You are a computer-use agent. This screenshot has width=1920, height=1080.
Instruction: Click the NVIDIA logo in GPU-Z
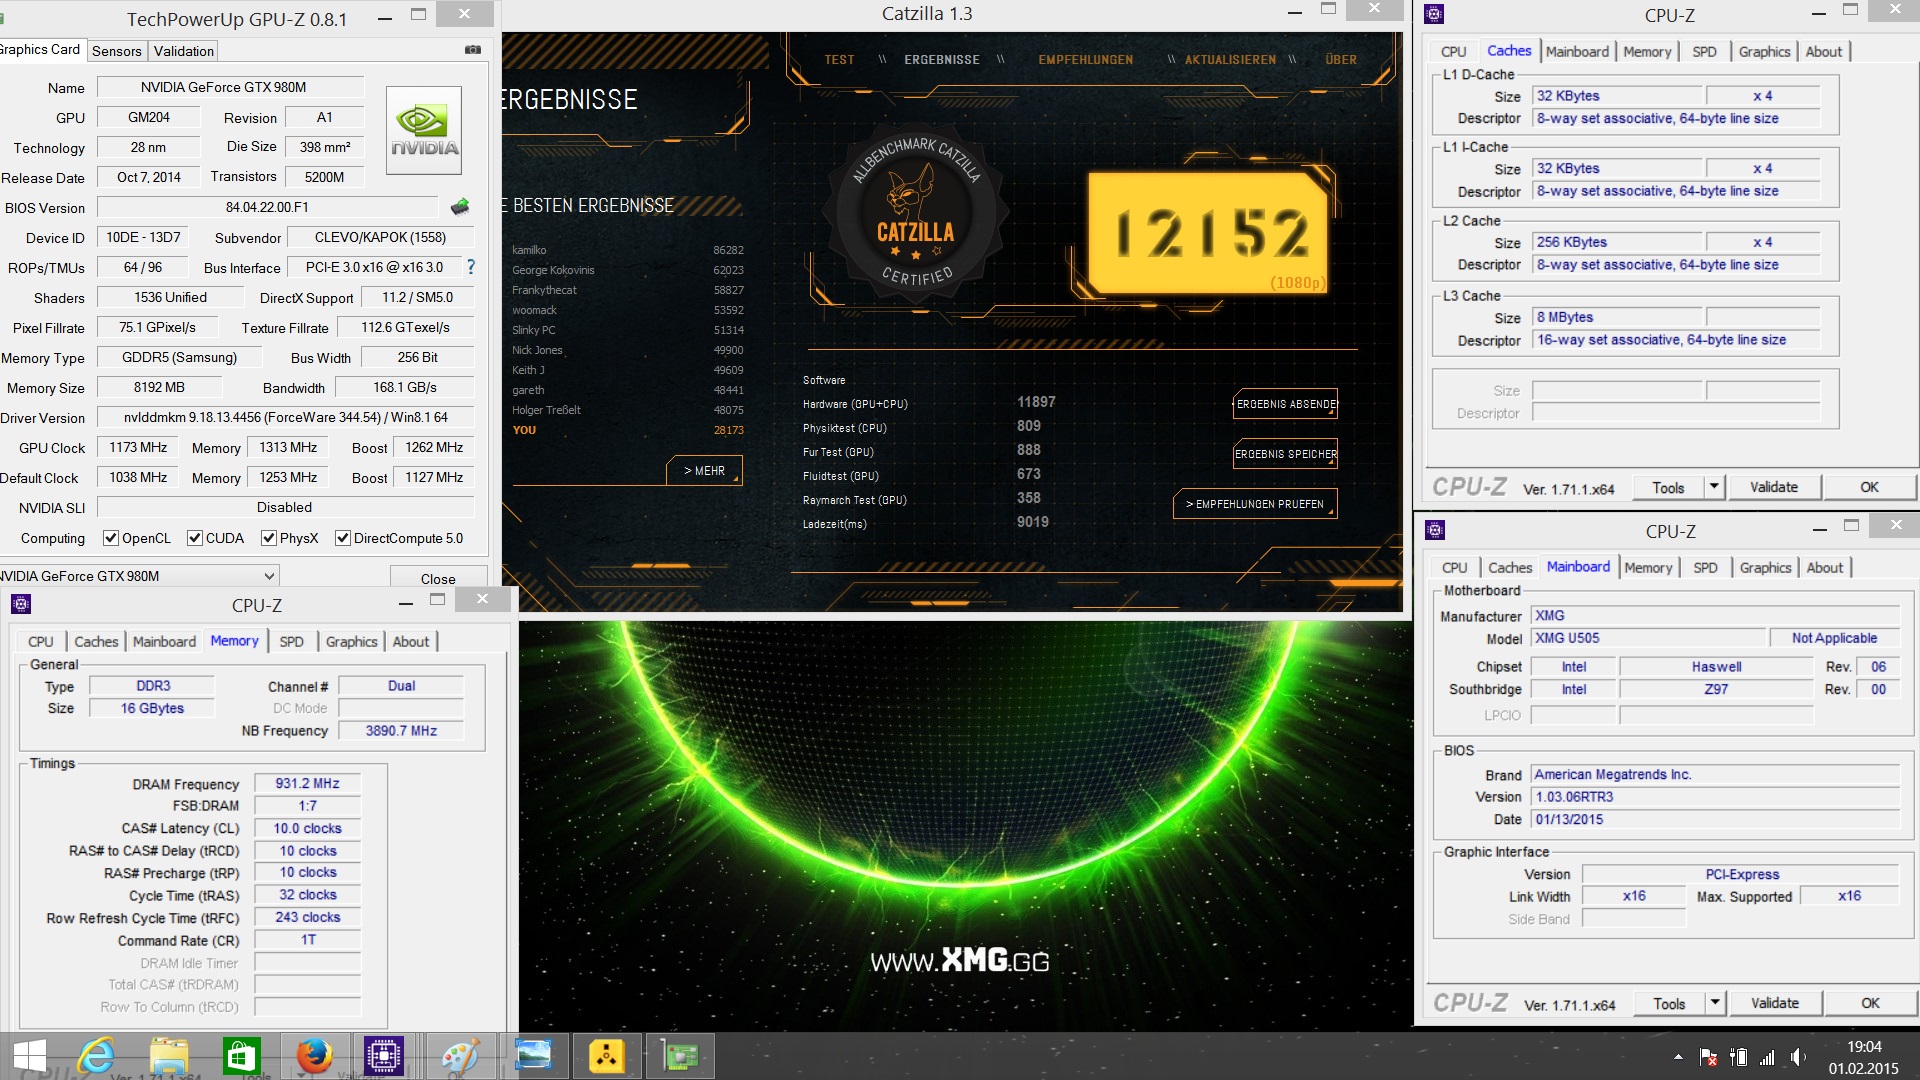[424, 131]
